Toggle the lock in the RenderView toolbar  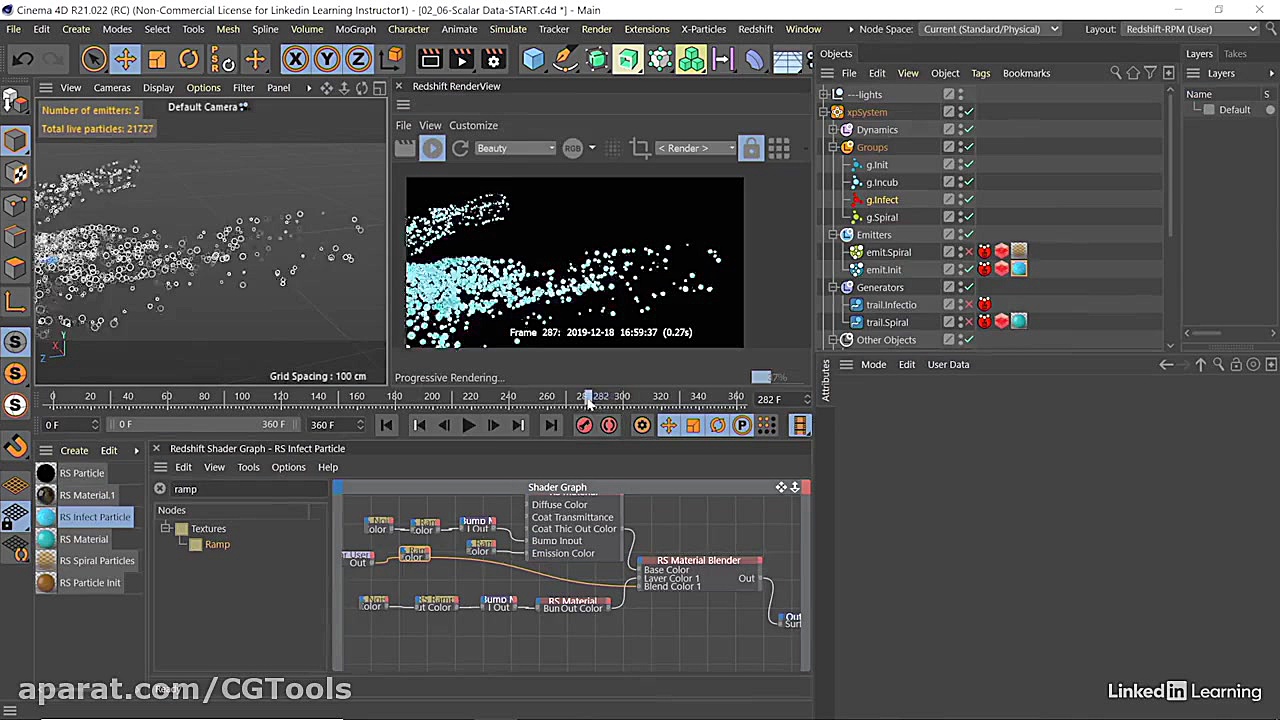point(751,148)
